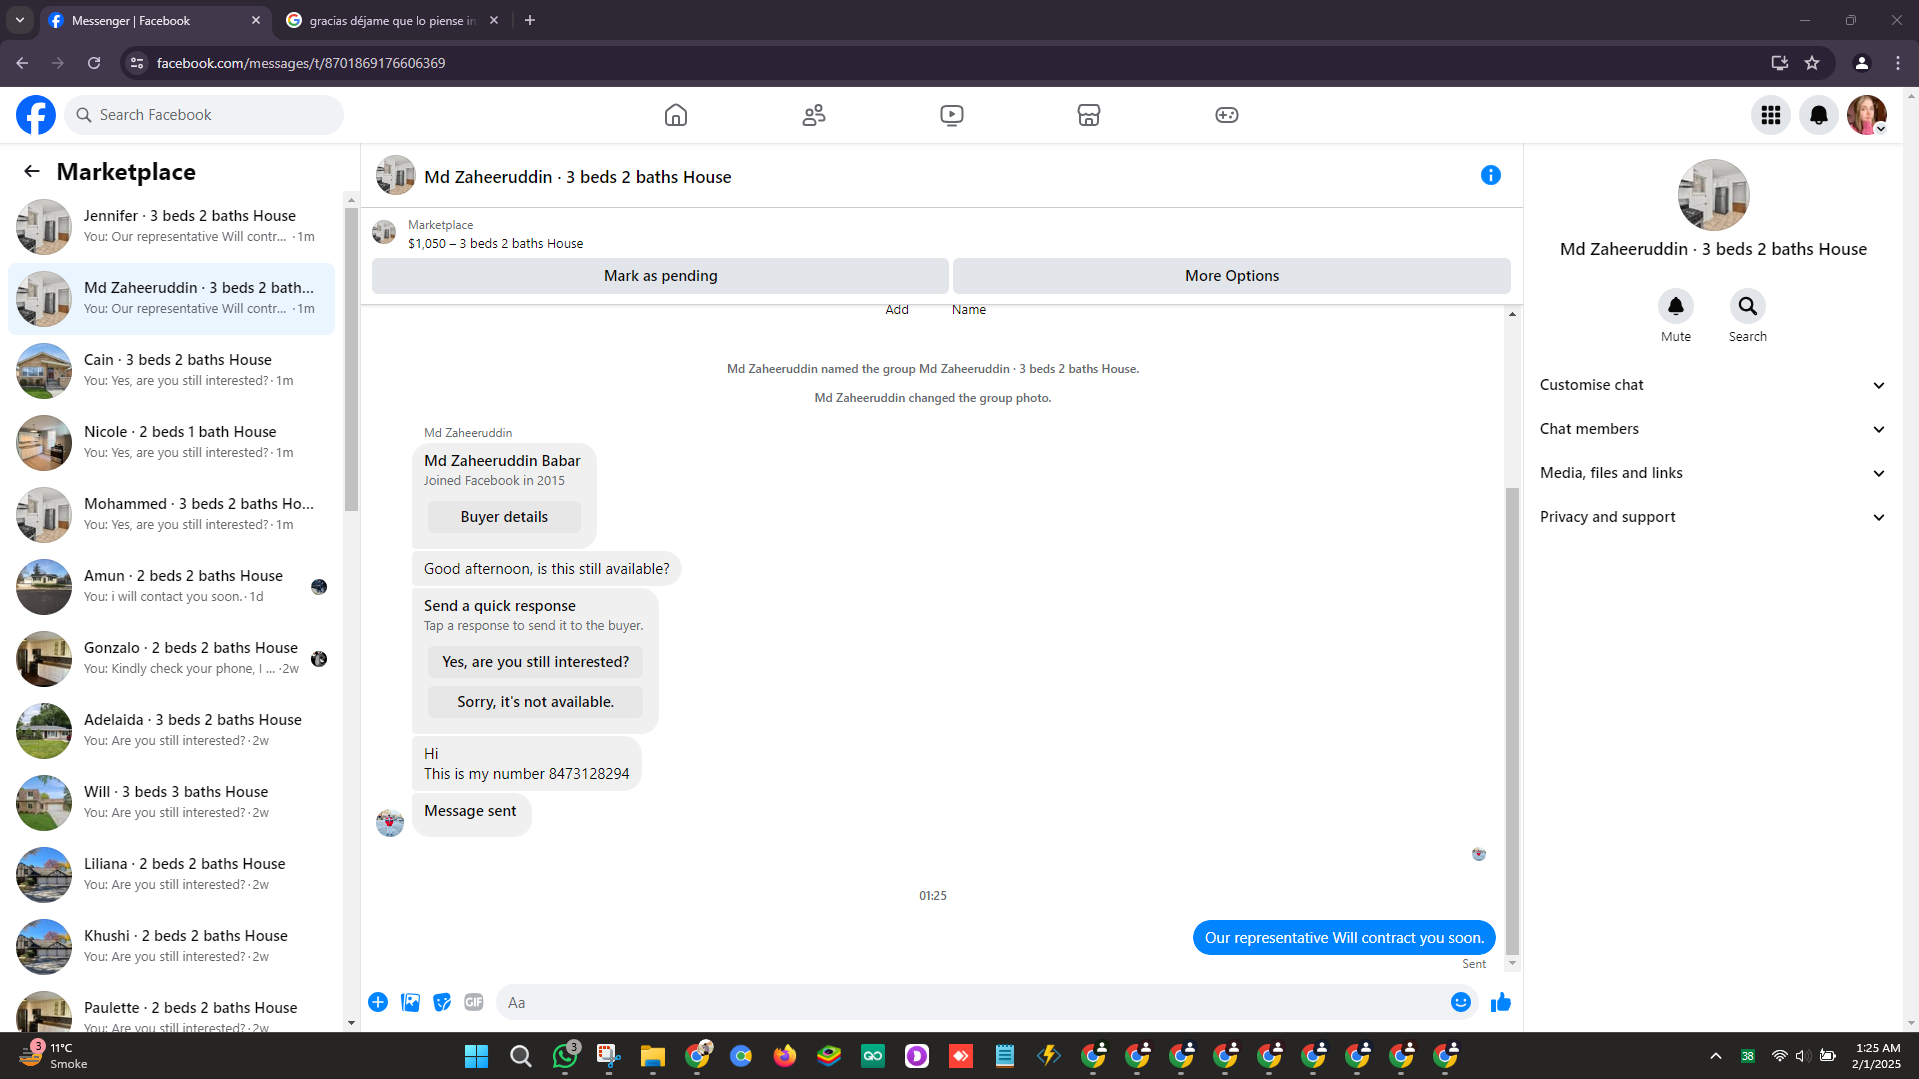
Task: Click the Facebook logo
Action: [x=36, y=115]
